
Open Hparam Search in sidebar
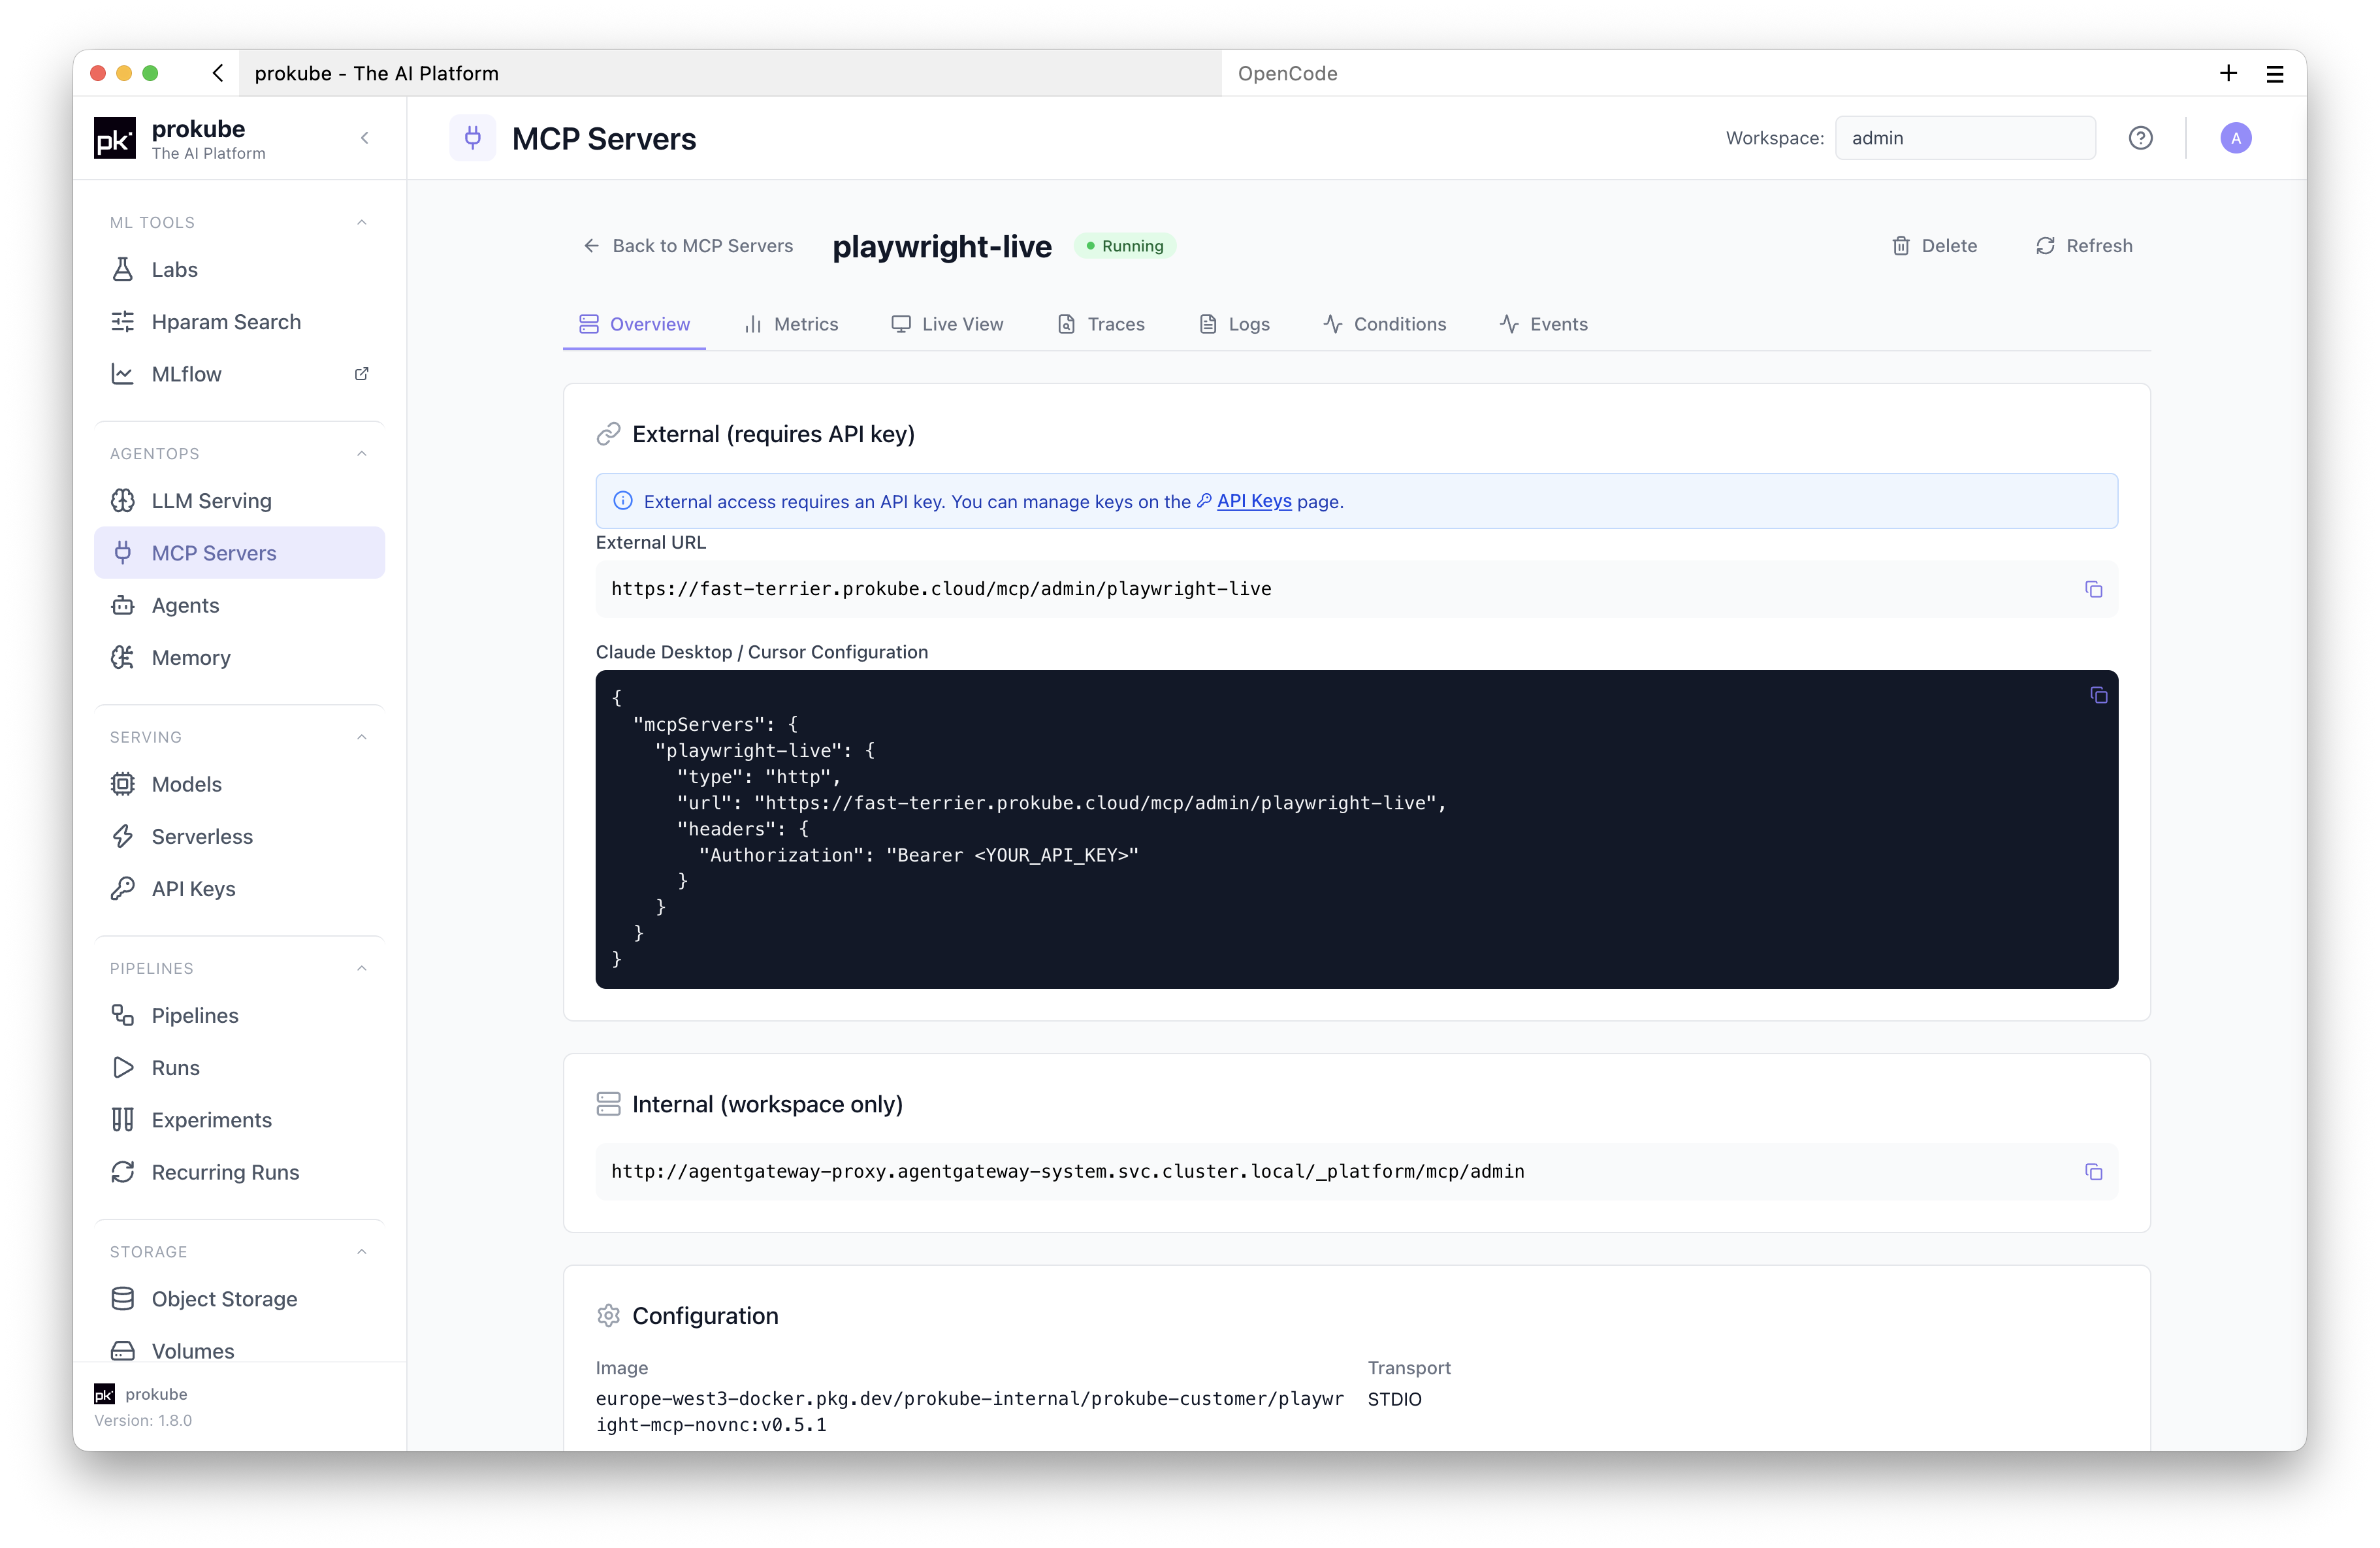click(239, 322)
